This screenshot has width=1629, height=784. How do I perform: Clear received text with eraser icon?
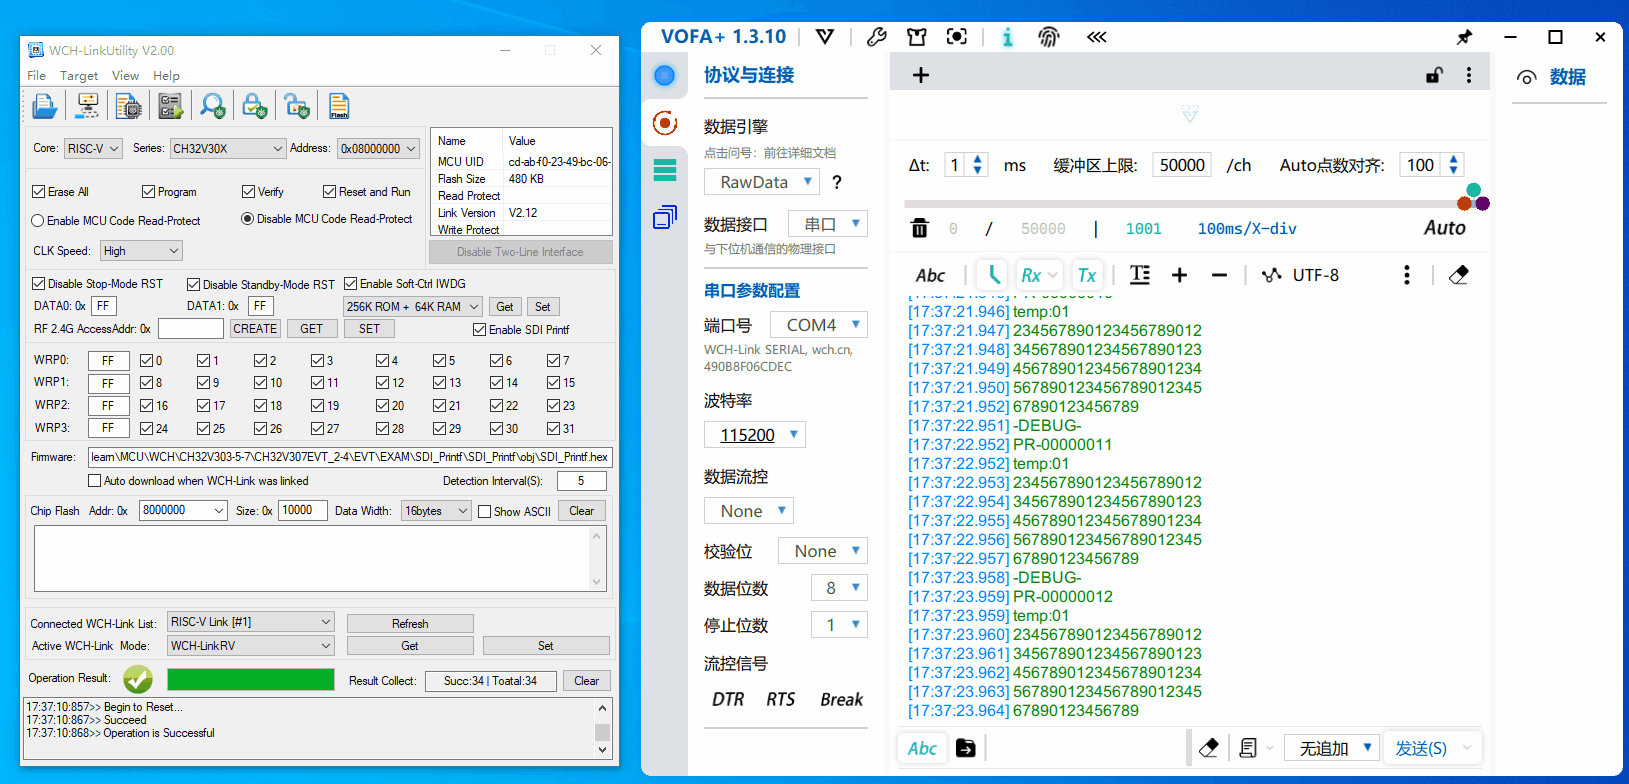click(x=1458, y=275)
